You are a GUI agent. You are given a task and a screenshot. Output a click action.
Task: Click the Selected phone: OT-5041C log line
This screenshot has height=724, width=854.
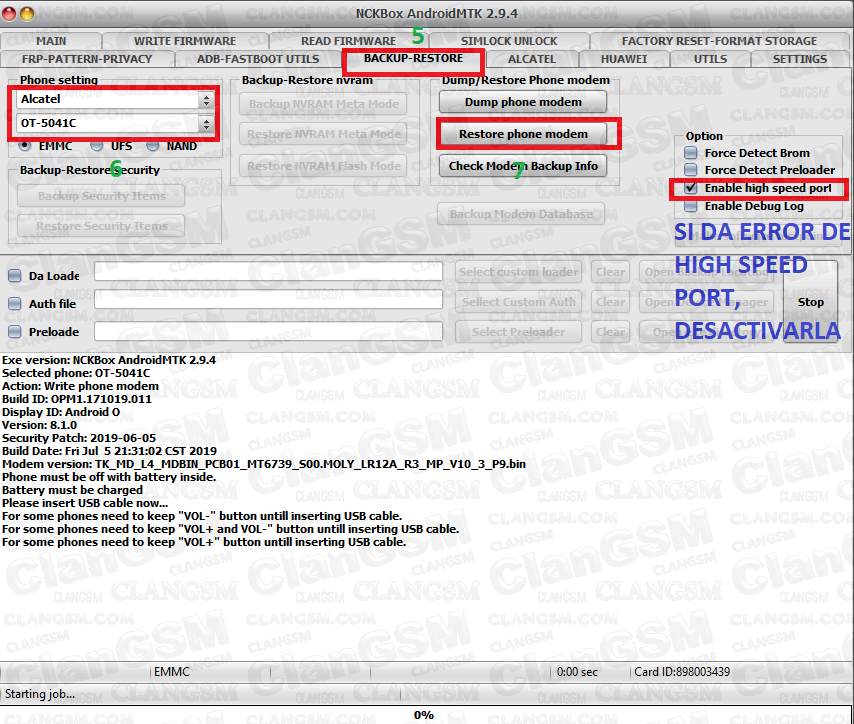point(76,373)
